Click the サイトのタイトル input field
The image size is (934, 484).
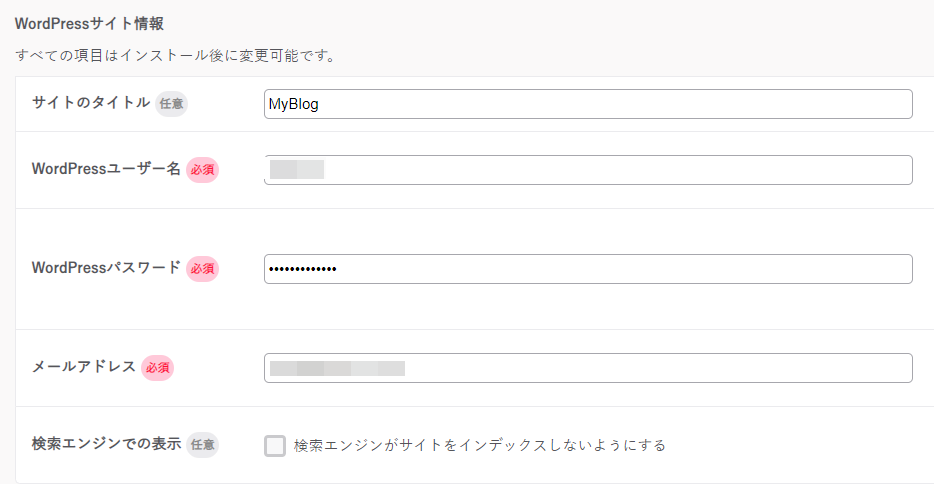click(x=588, y=104)
